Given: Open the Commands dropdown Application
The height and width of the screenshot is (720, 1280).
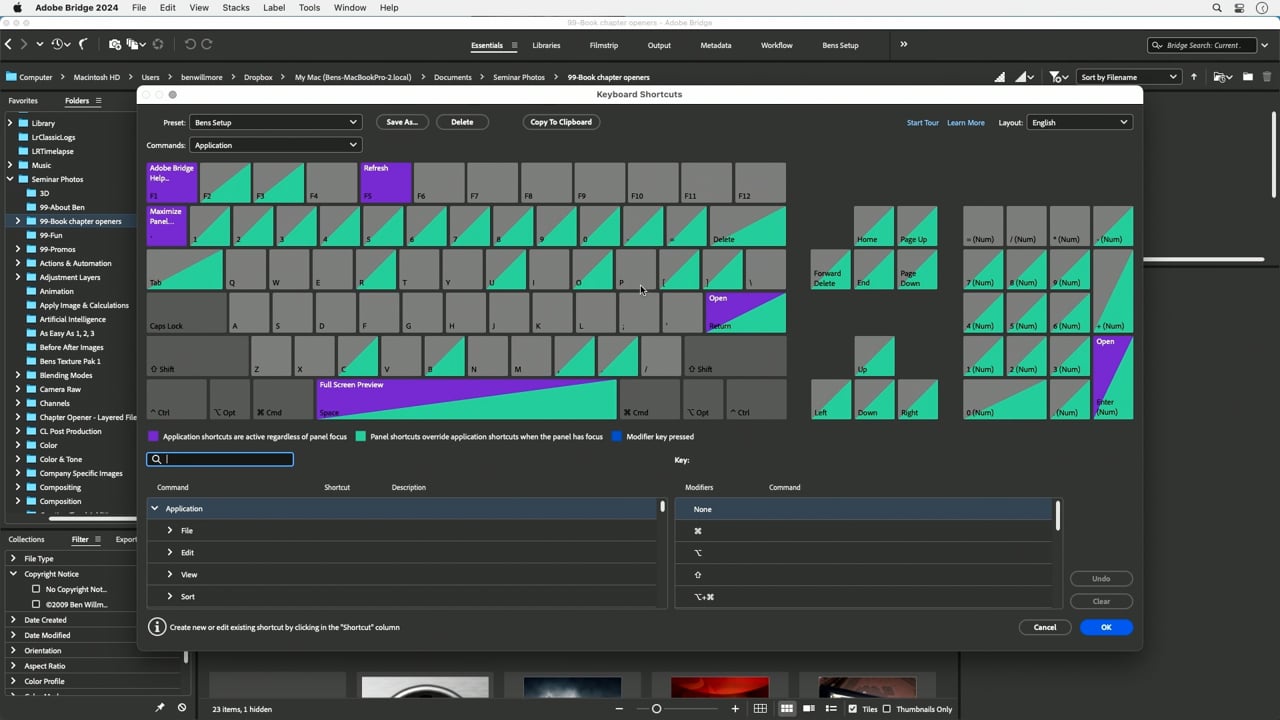Looking at the screenshot, I should tap(275, 145).
